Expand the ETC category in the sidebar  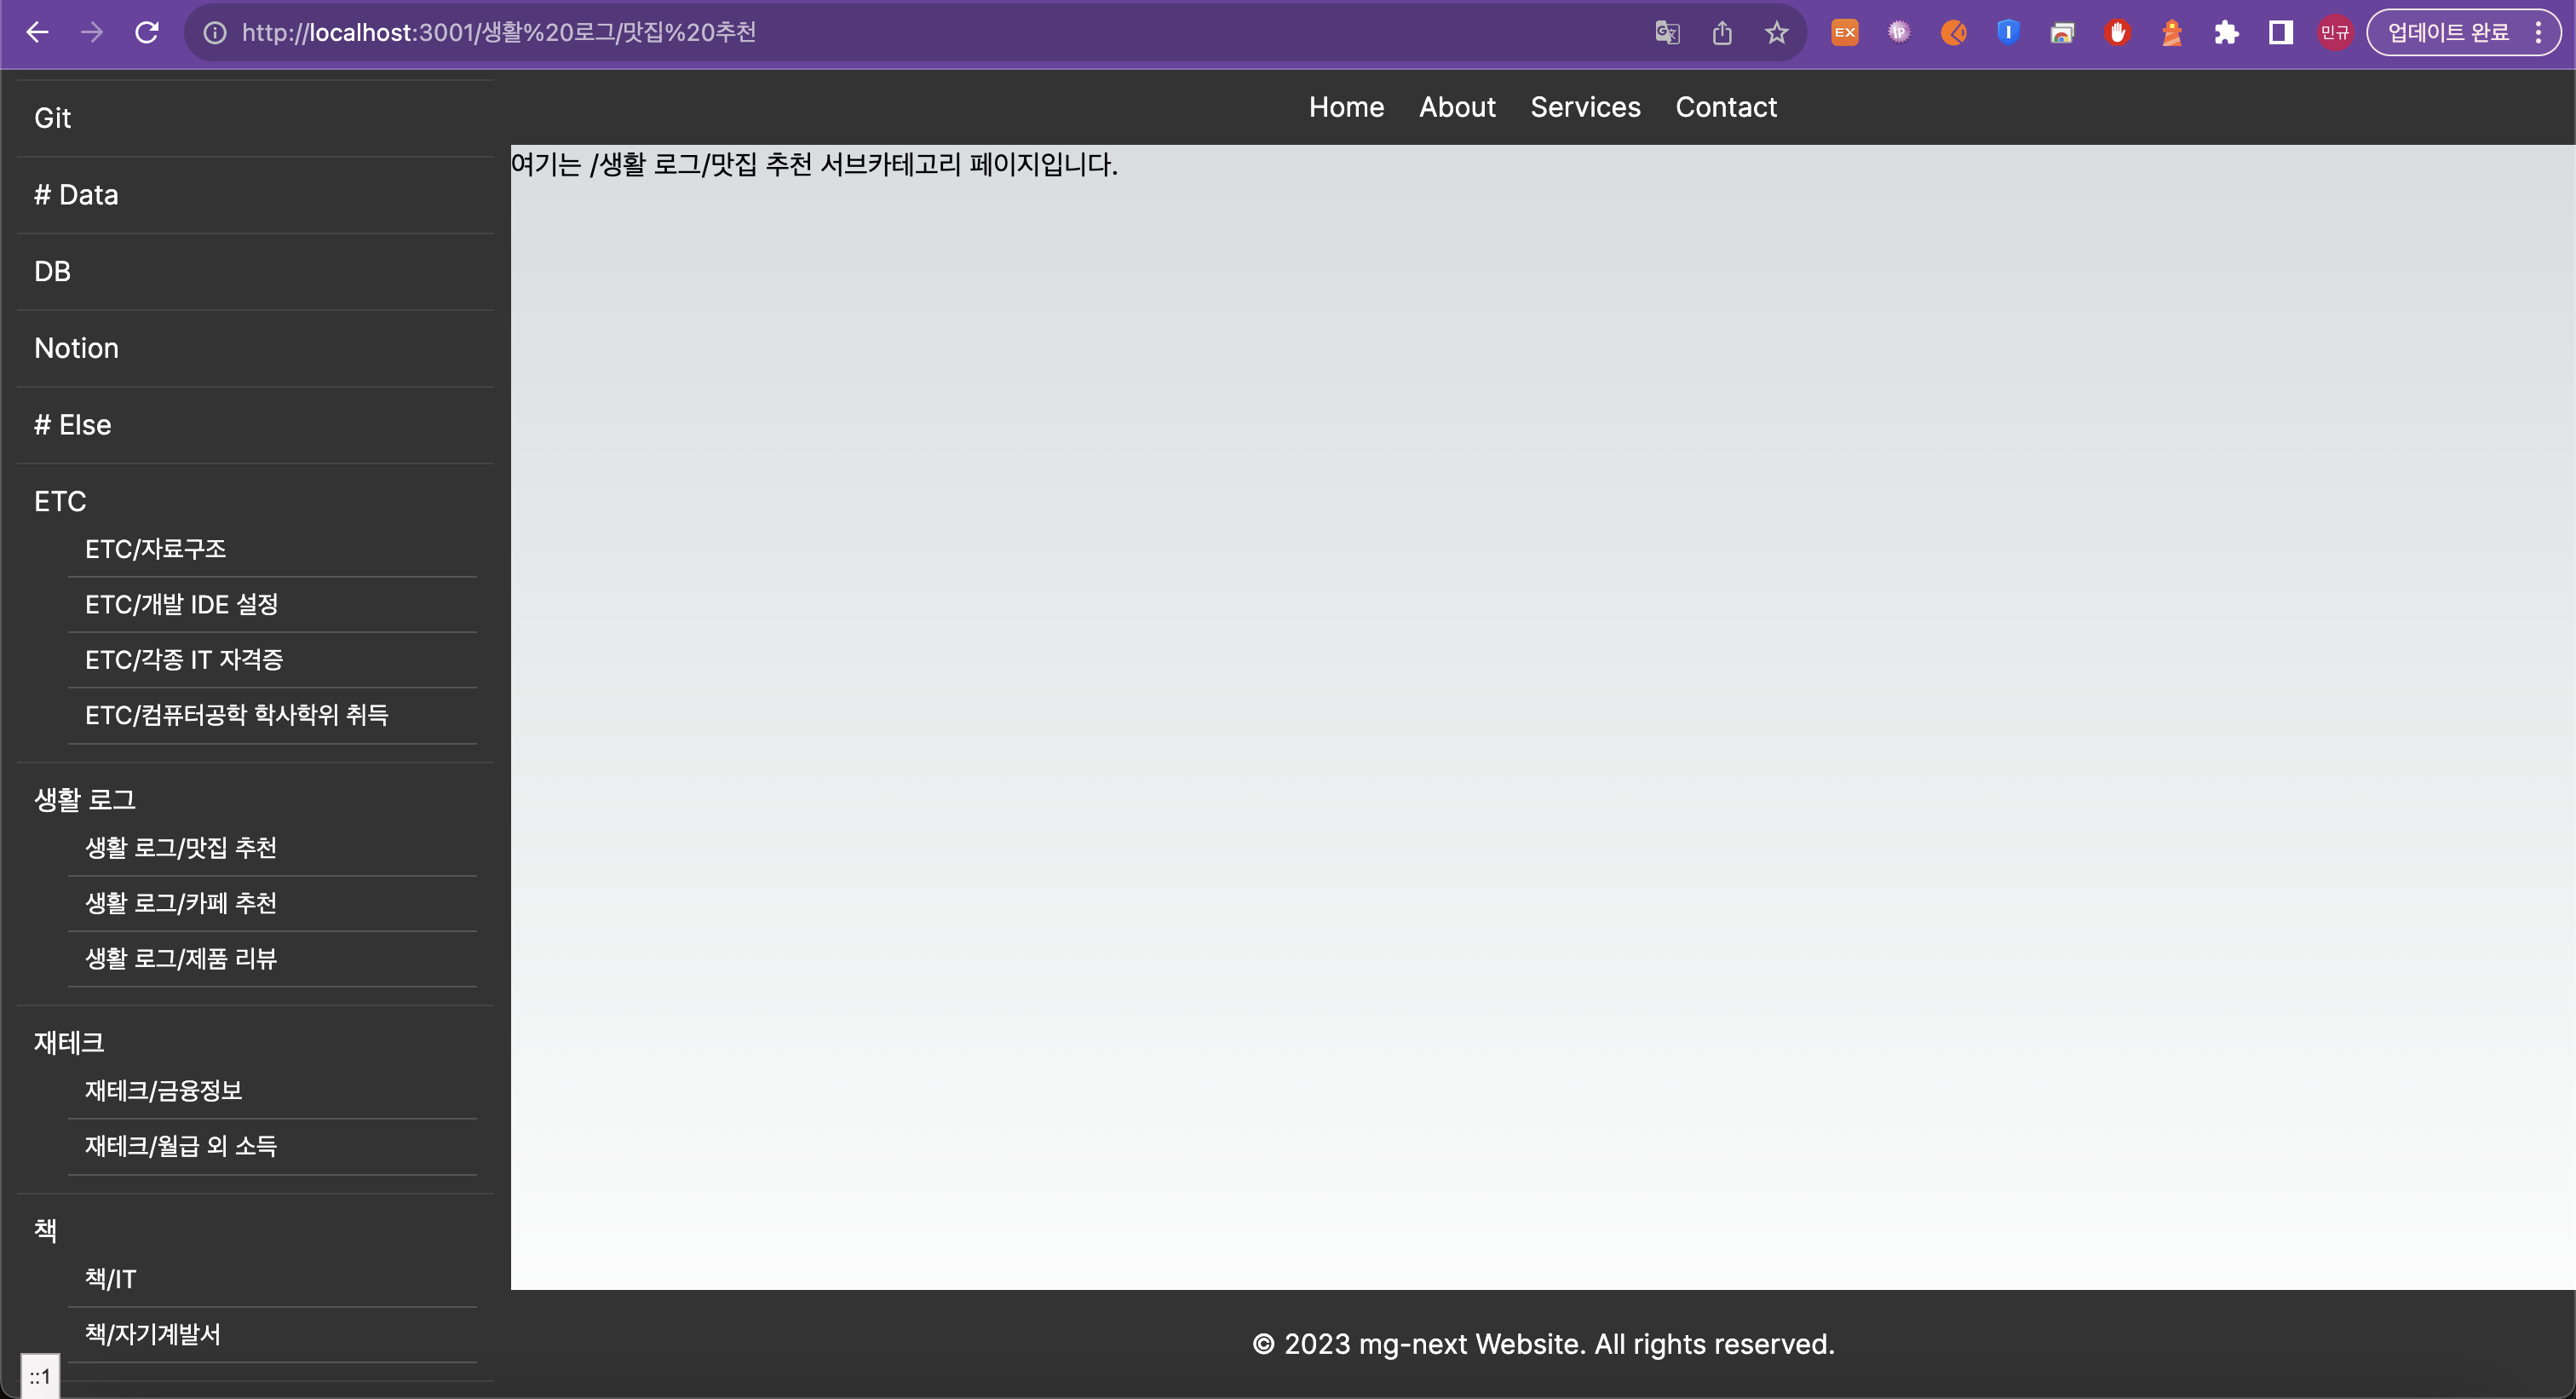(x=60, y=501)
